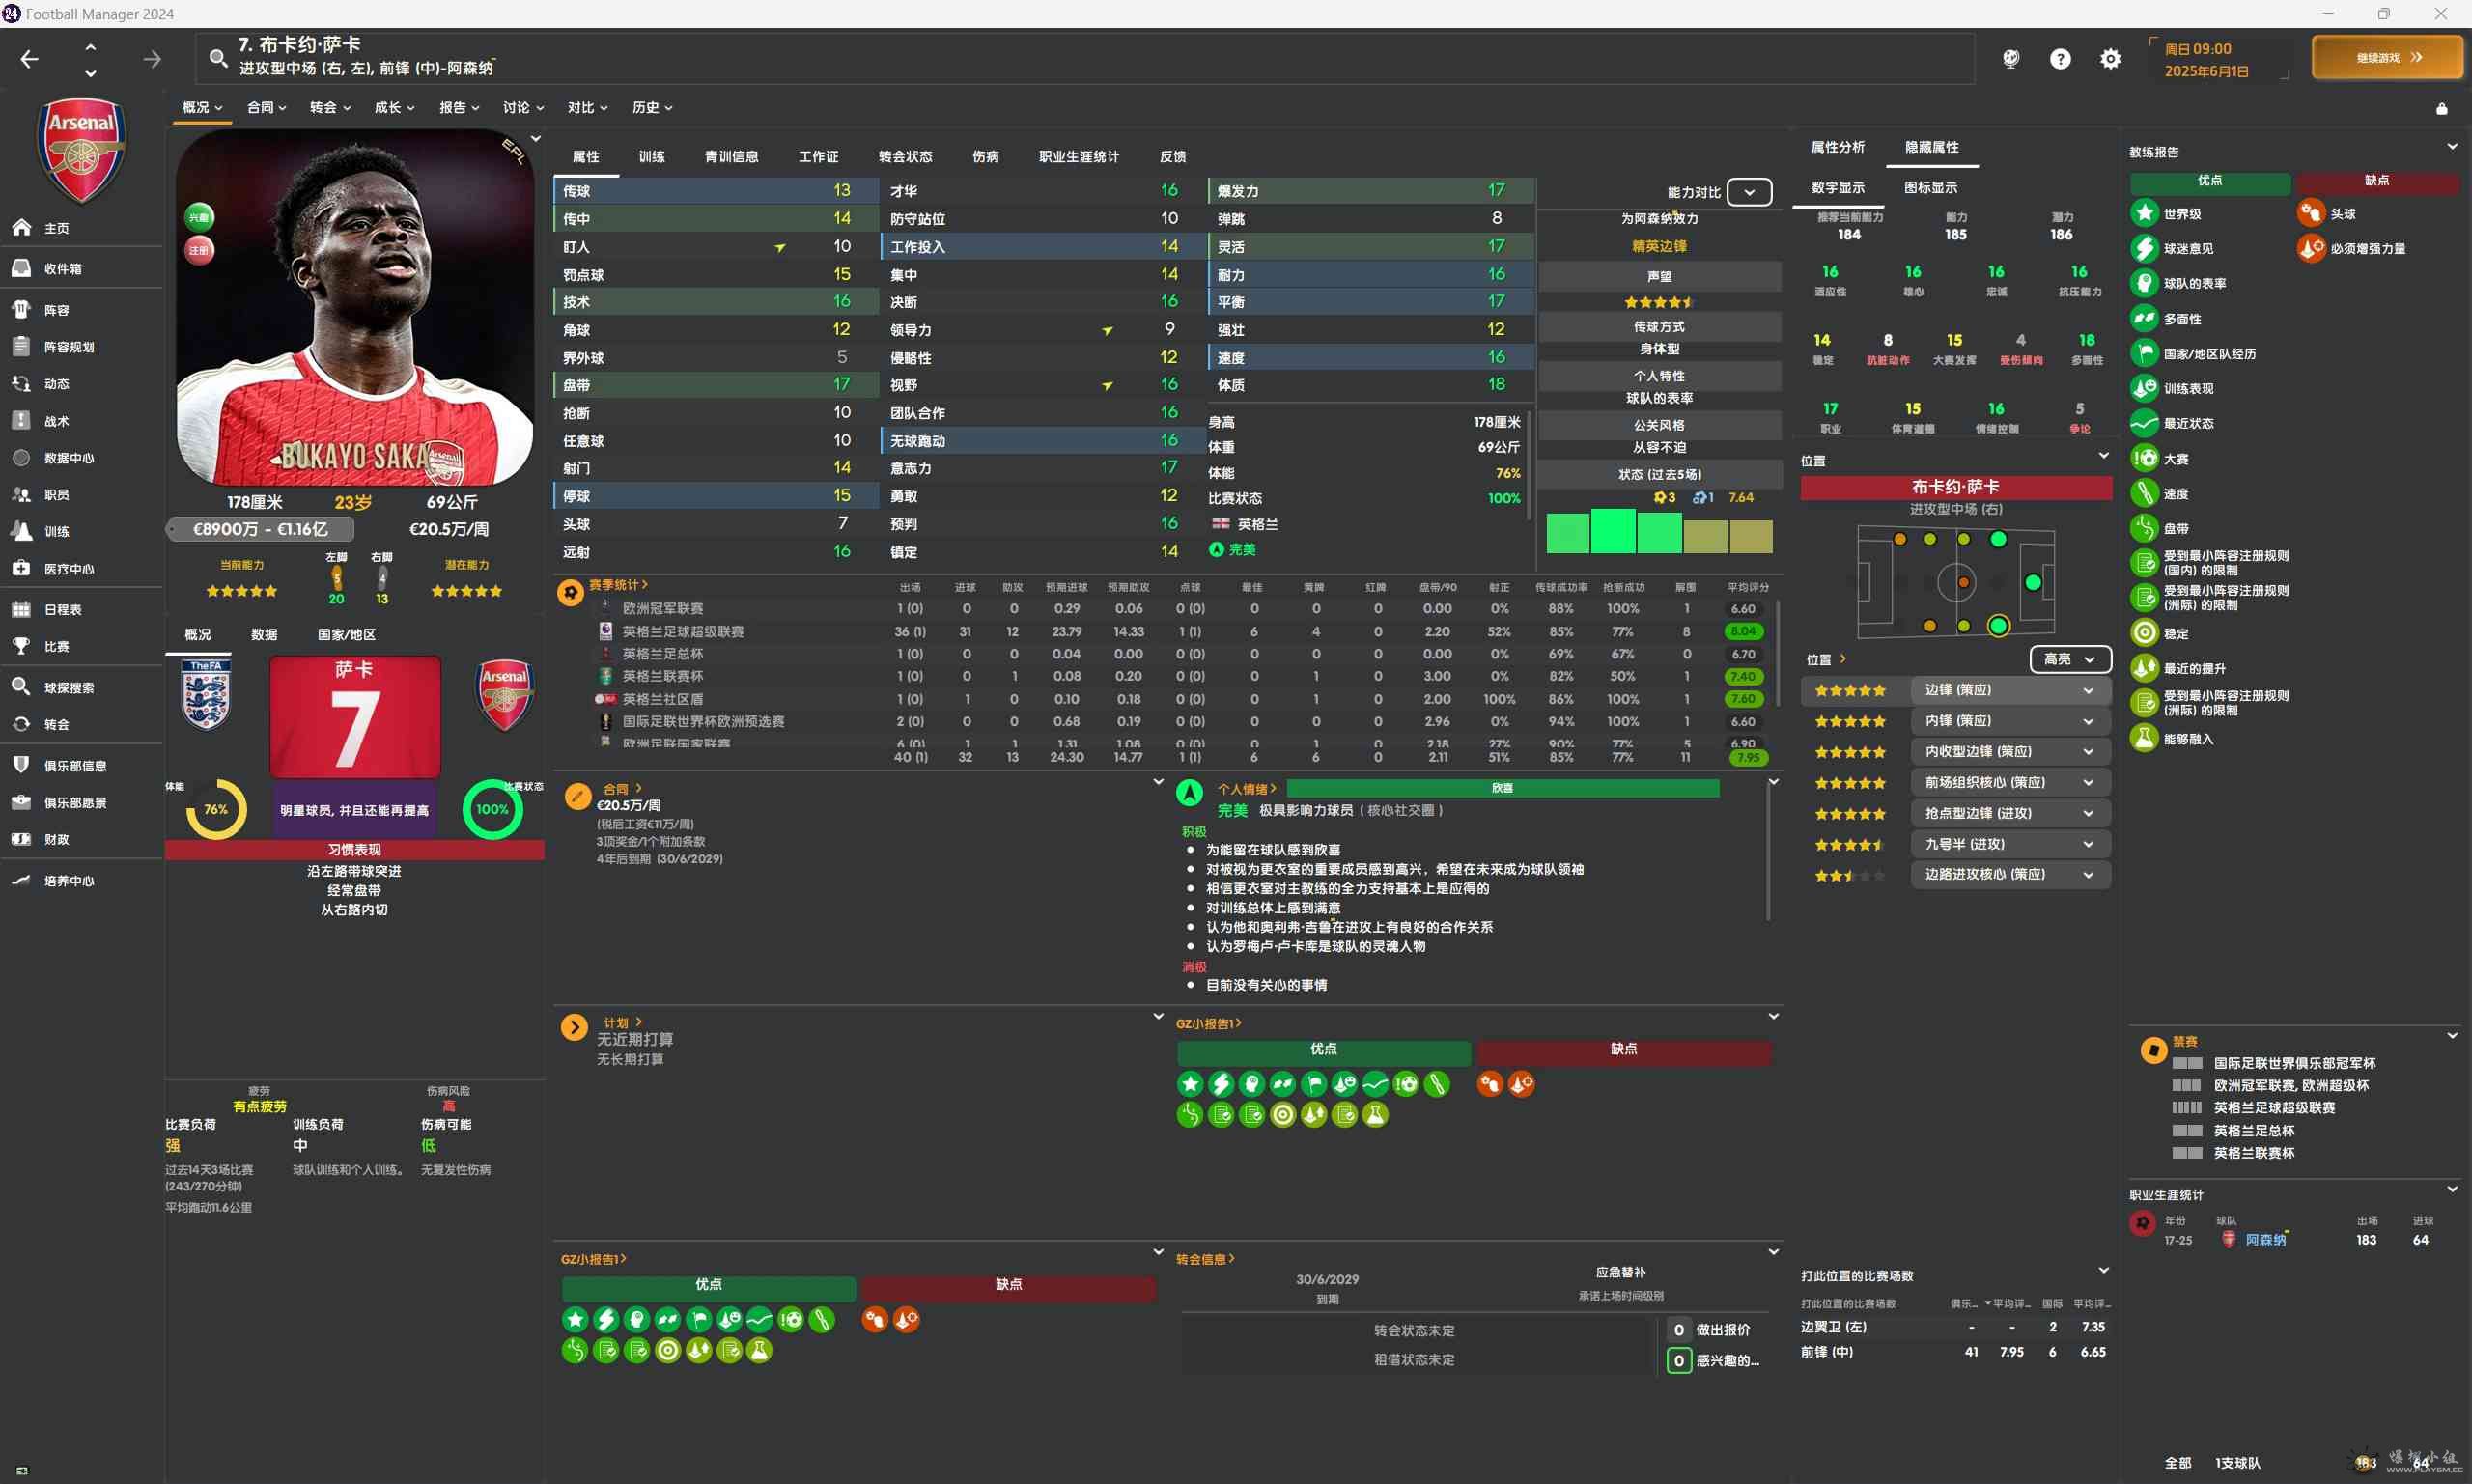Click the 世界级 star icon in coach report
The width and height of the screenshot is (2472, 1484).
point(2144,213)
